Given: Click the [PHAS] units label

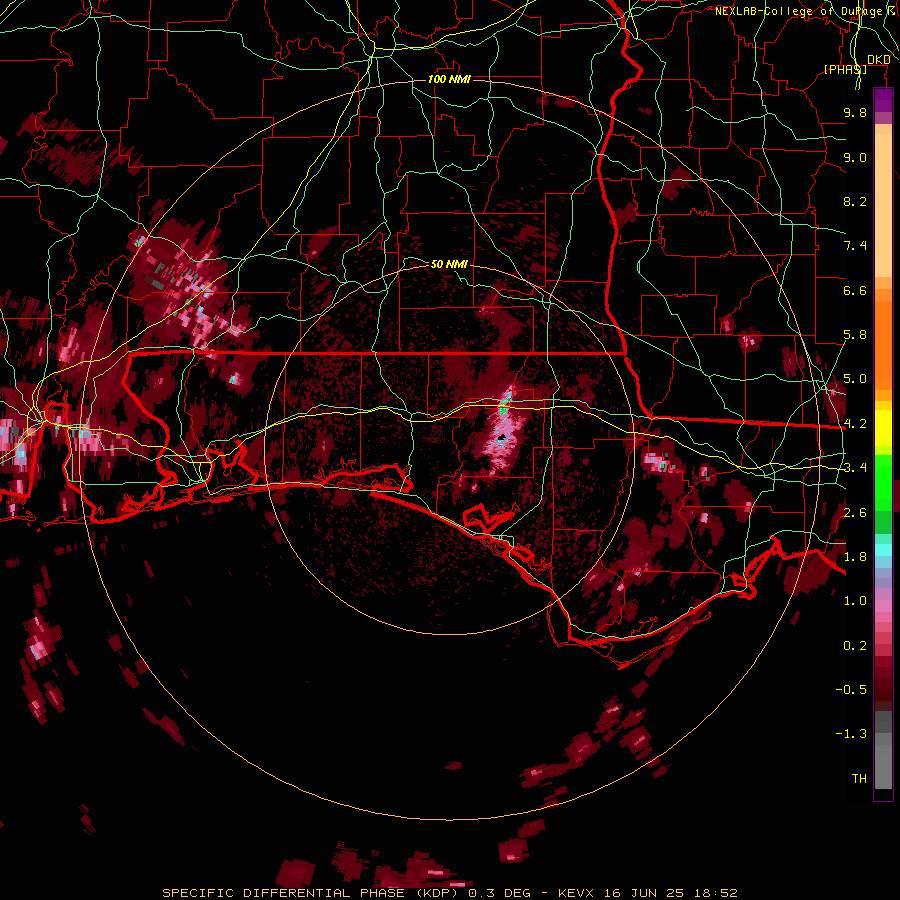Looking at the screenshot, I should tap(845, 69).
